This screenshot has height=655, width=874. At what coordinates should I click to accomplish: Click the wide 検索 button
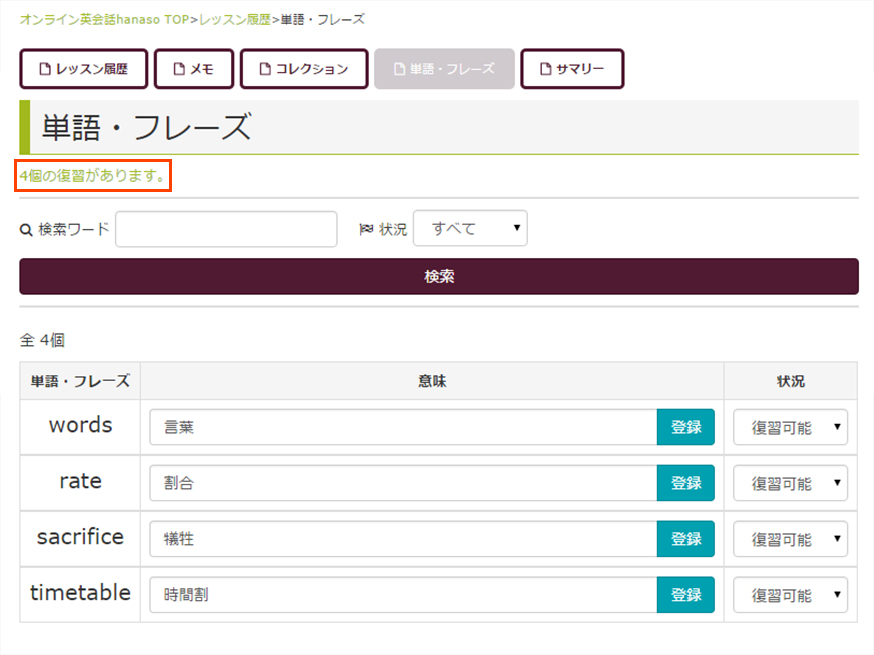point(439,276)
